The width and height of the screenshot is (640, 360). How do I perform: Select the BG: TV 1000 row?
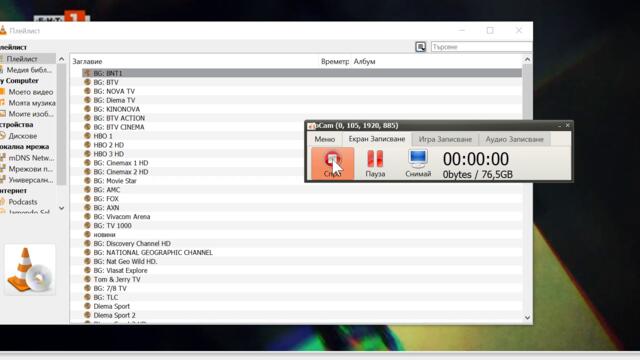[302, 226]
